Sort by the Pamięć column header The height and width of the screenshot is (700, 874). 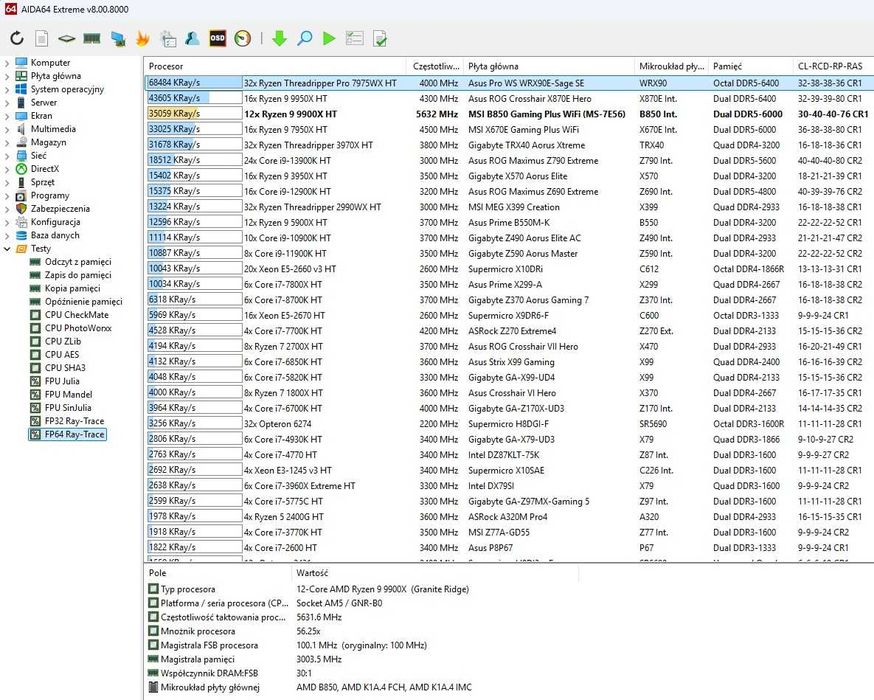coord(750,66)
